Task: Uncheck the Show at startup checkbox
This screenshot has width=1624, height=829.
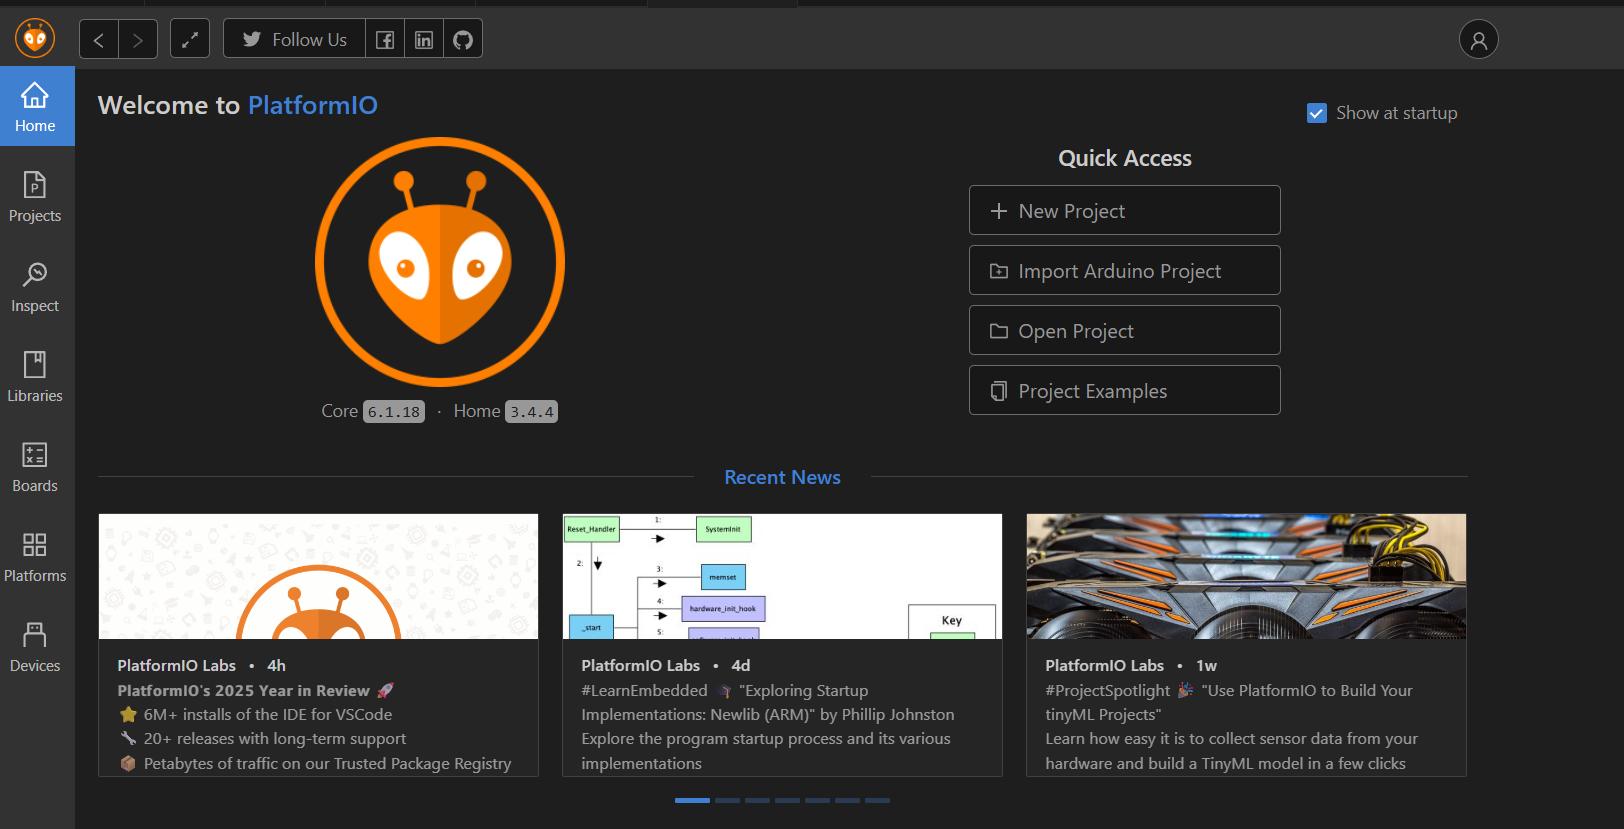Action: [x=1317, y=113]
